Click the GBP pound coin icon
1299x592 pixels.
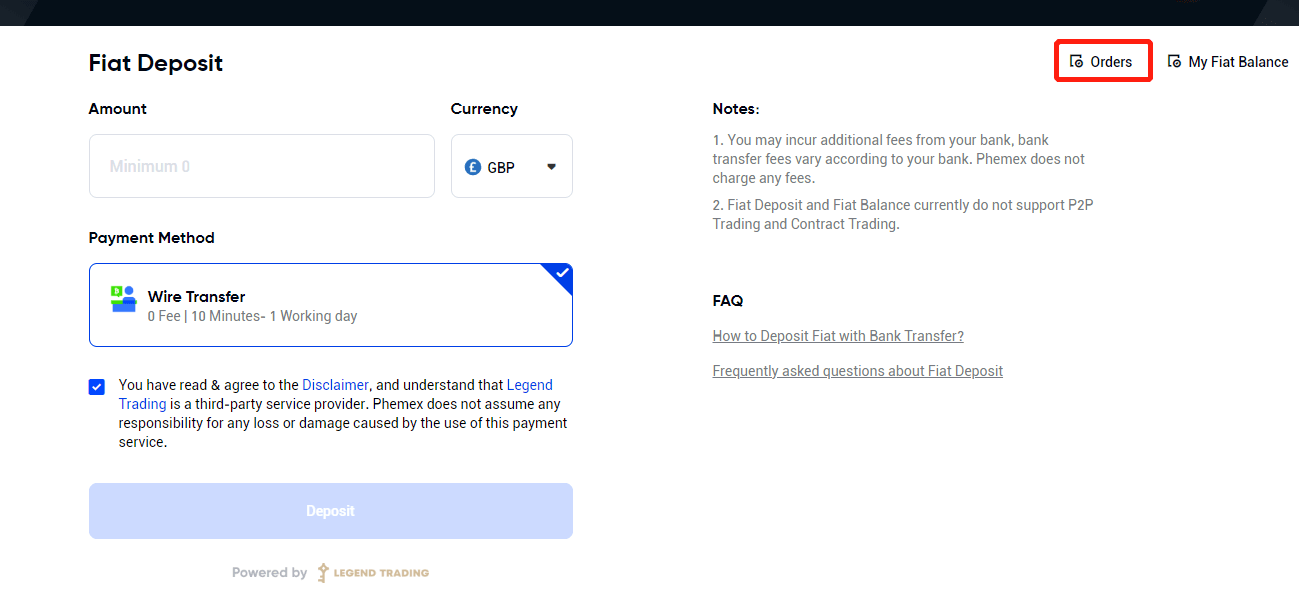(x=473, y=167)
